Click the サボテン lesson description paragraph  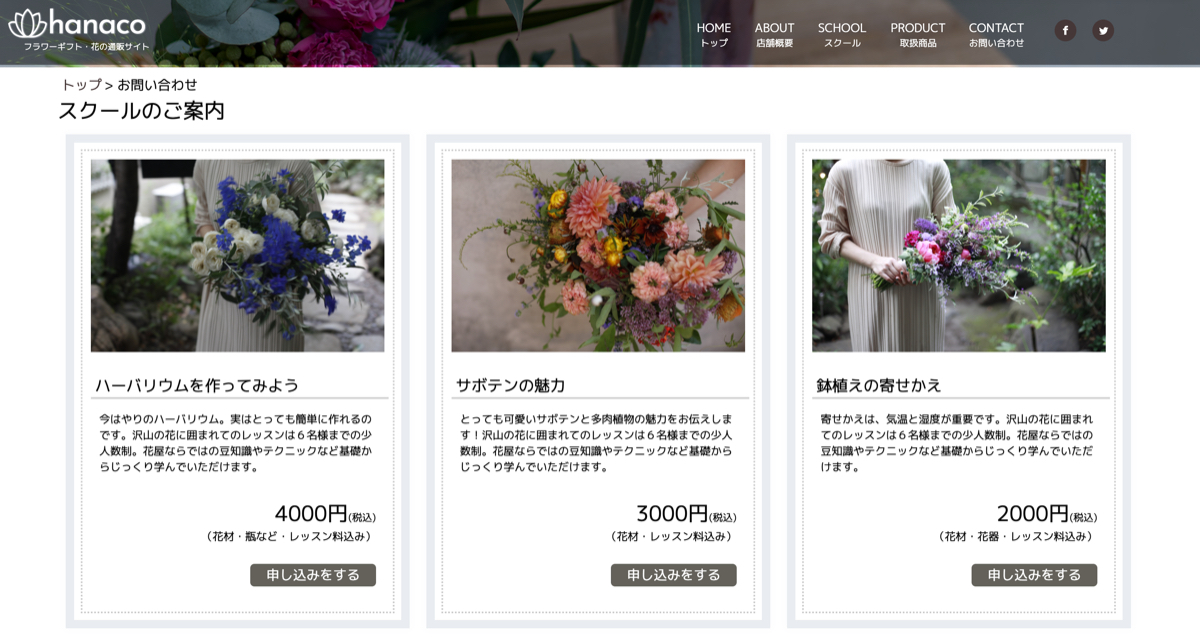(597, 442)
